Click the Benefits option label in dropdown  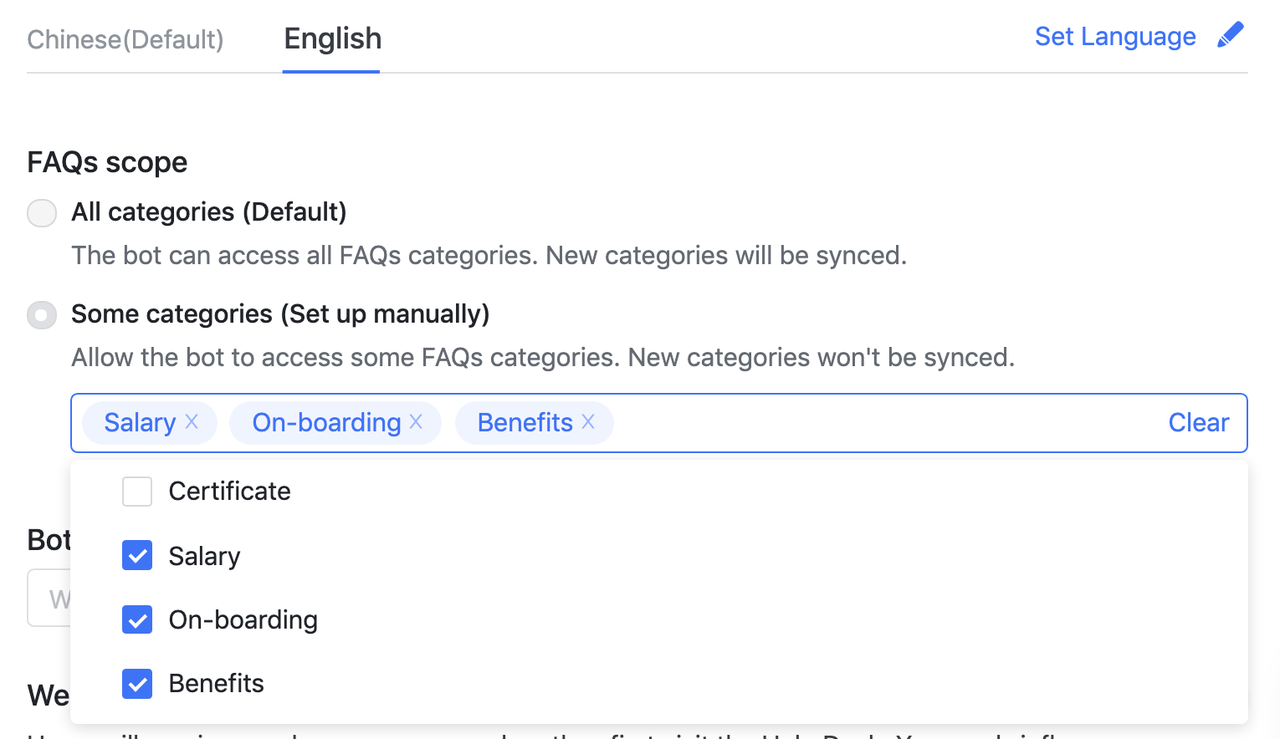pos(216,684)
